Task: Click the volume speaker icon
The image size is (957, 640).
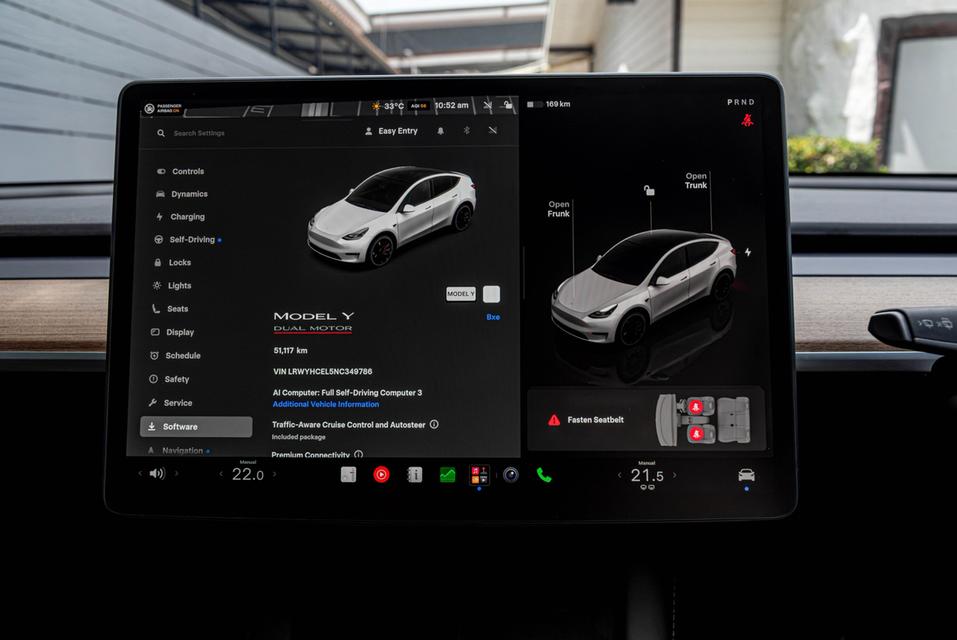Action: tap(157, 473)
